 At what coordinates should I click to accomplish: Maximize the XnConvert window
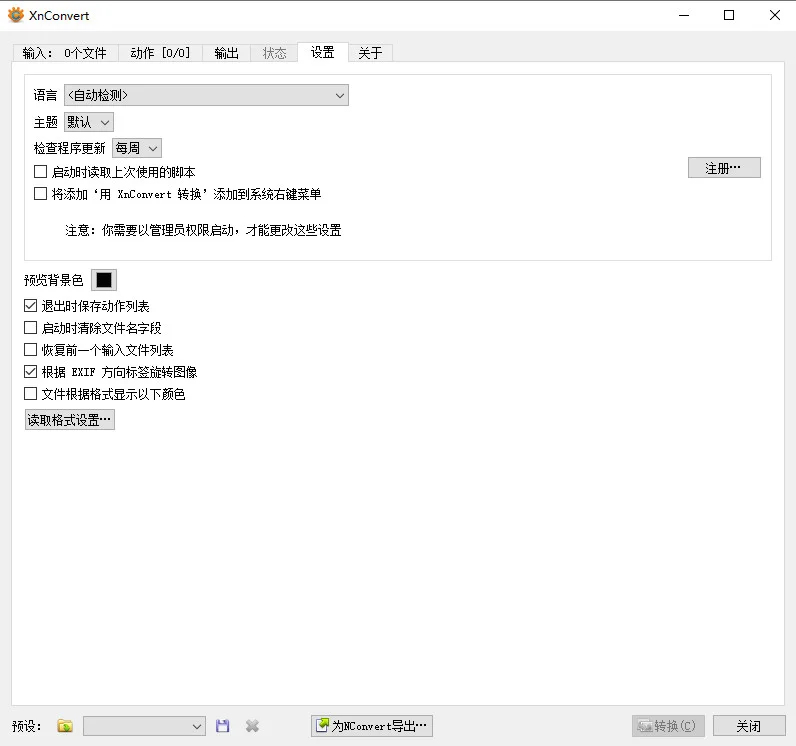pyautogui.click(x=729, y=15)
